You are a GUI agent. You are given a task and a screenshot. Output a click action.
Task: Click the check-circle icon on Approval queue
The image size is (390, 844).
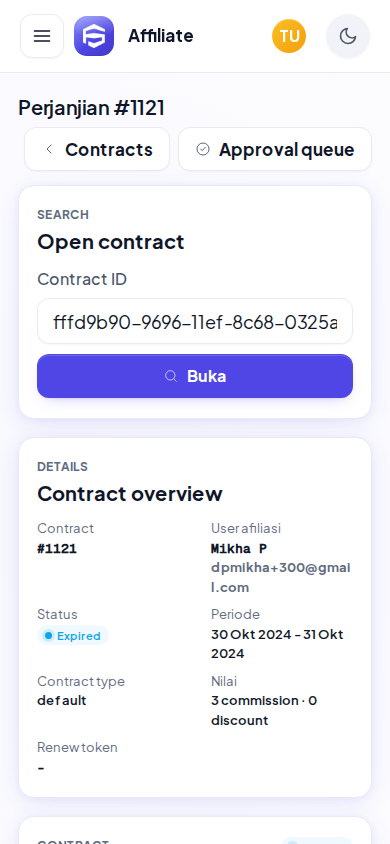click(203, 149)
